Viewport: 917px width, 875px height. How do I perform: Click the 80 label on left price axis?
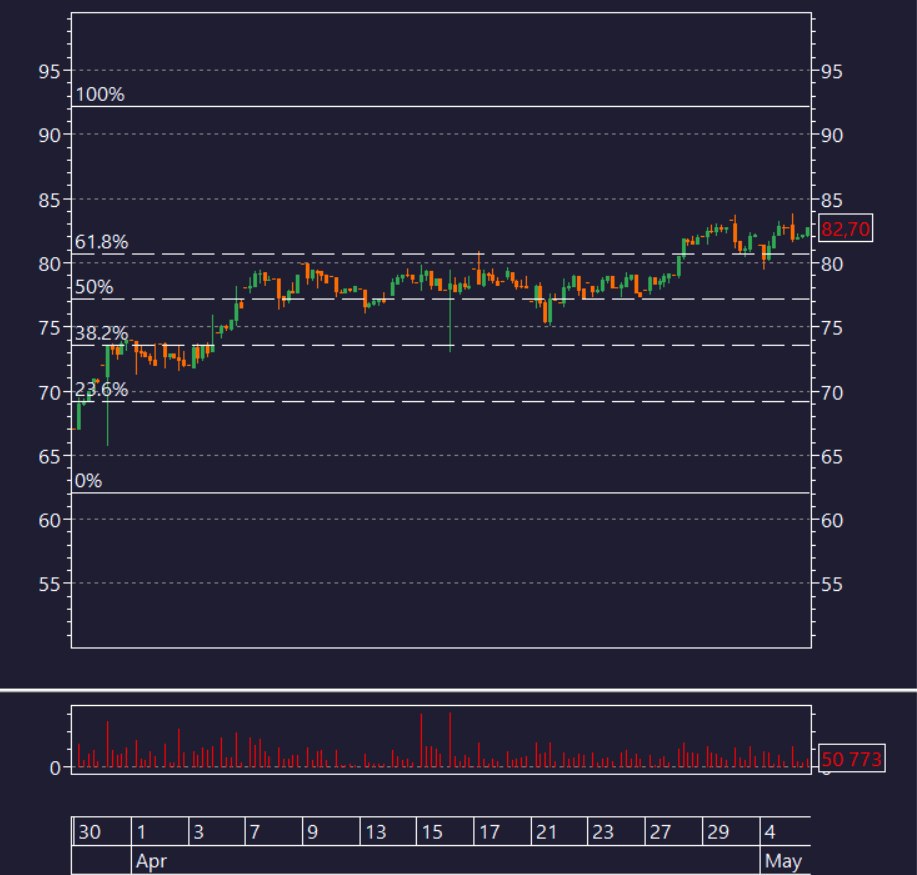coord(49,264)
